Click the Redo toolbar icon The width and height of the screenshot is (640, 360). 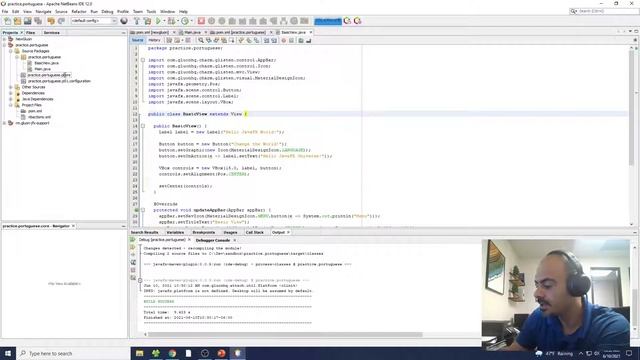coord(62,21)
